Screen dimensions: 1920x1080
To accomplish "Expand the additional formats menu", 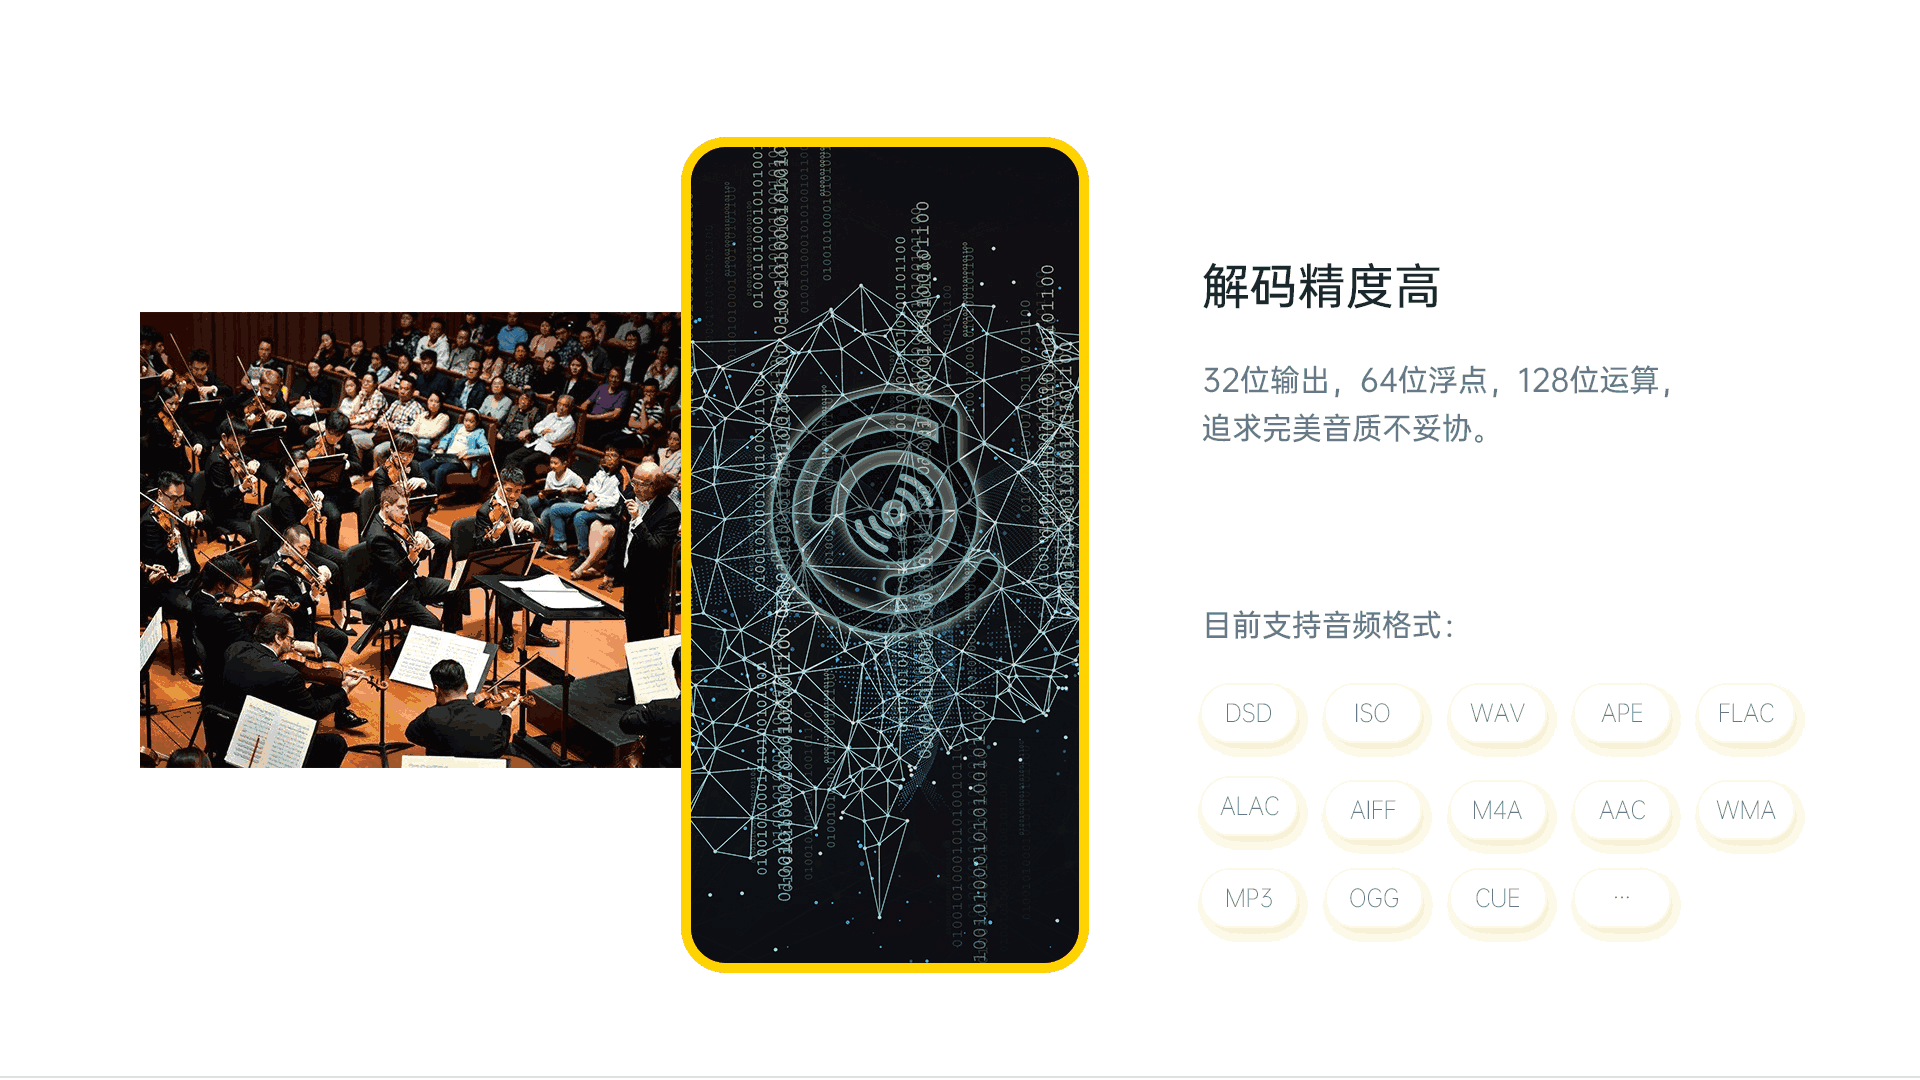I will (x=1619, y=899).
